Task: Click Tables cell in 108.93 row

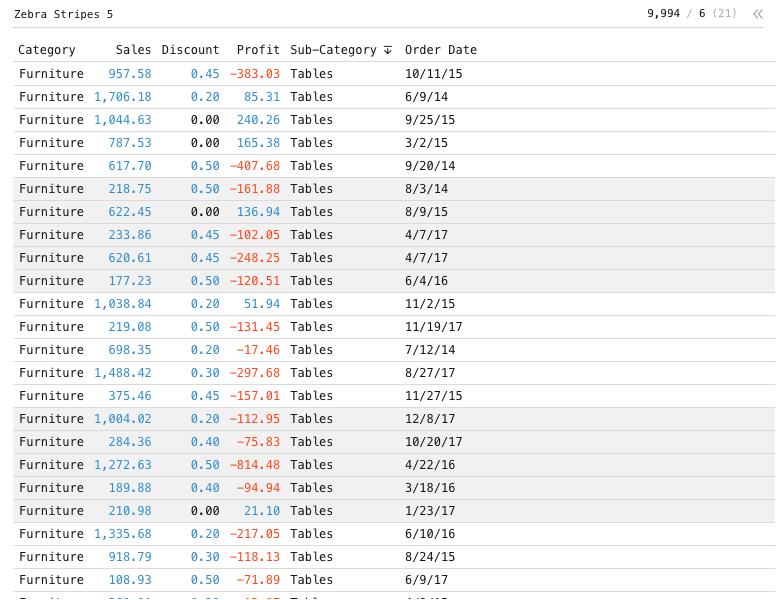Action: tap(311, 580)
